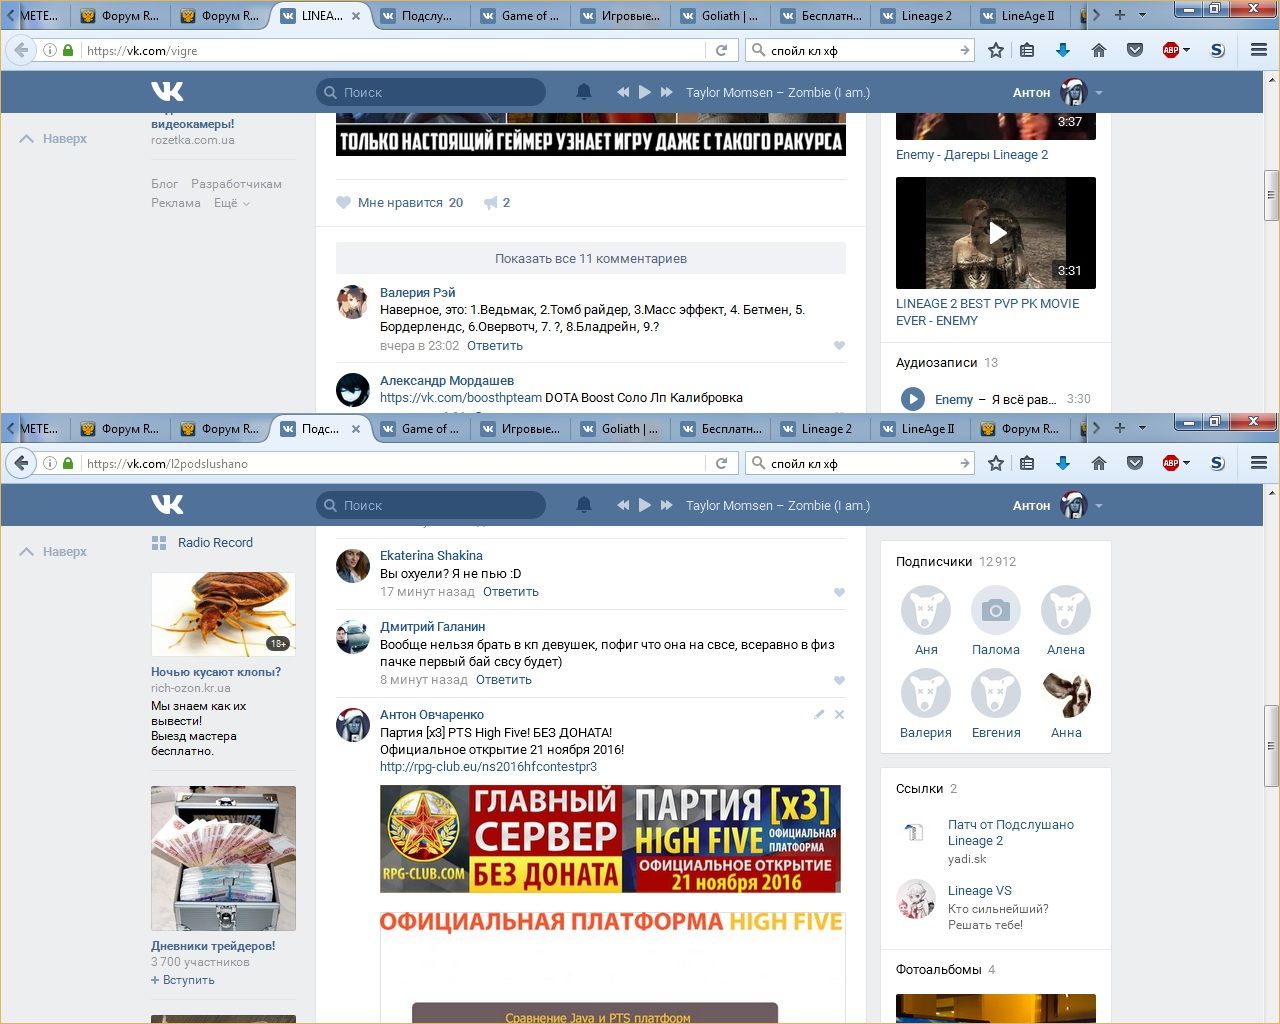The width and height of the screenshot is (1280, 1024).
Task: Click subscriber Анна's avatar
Action: click(1065, 694)
